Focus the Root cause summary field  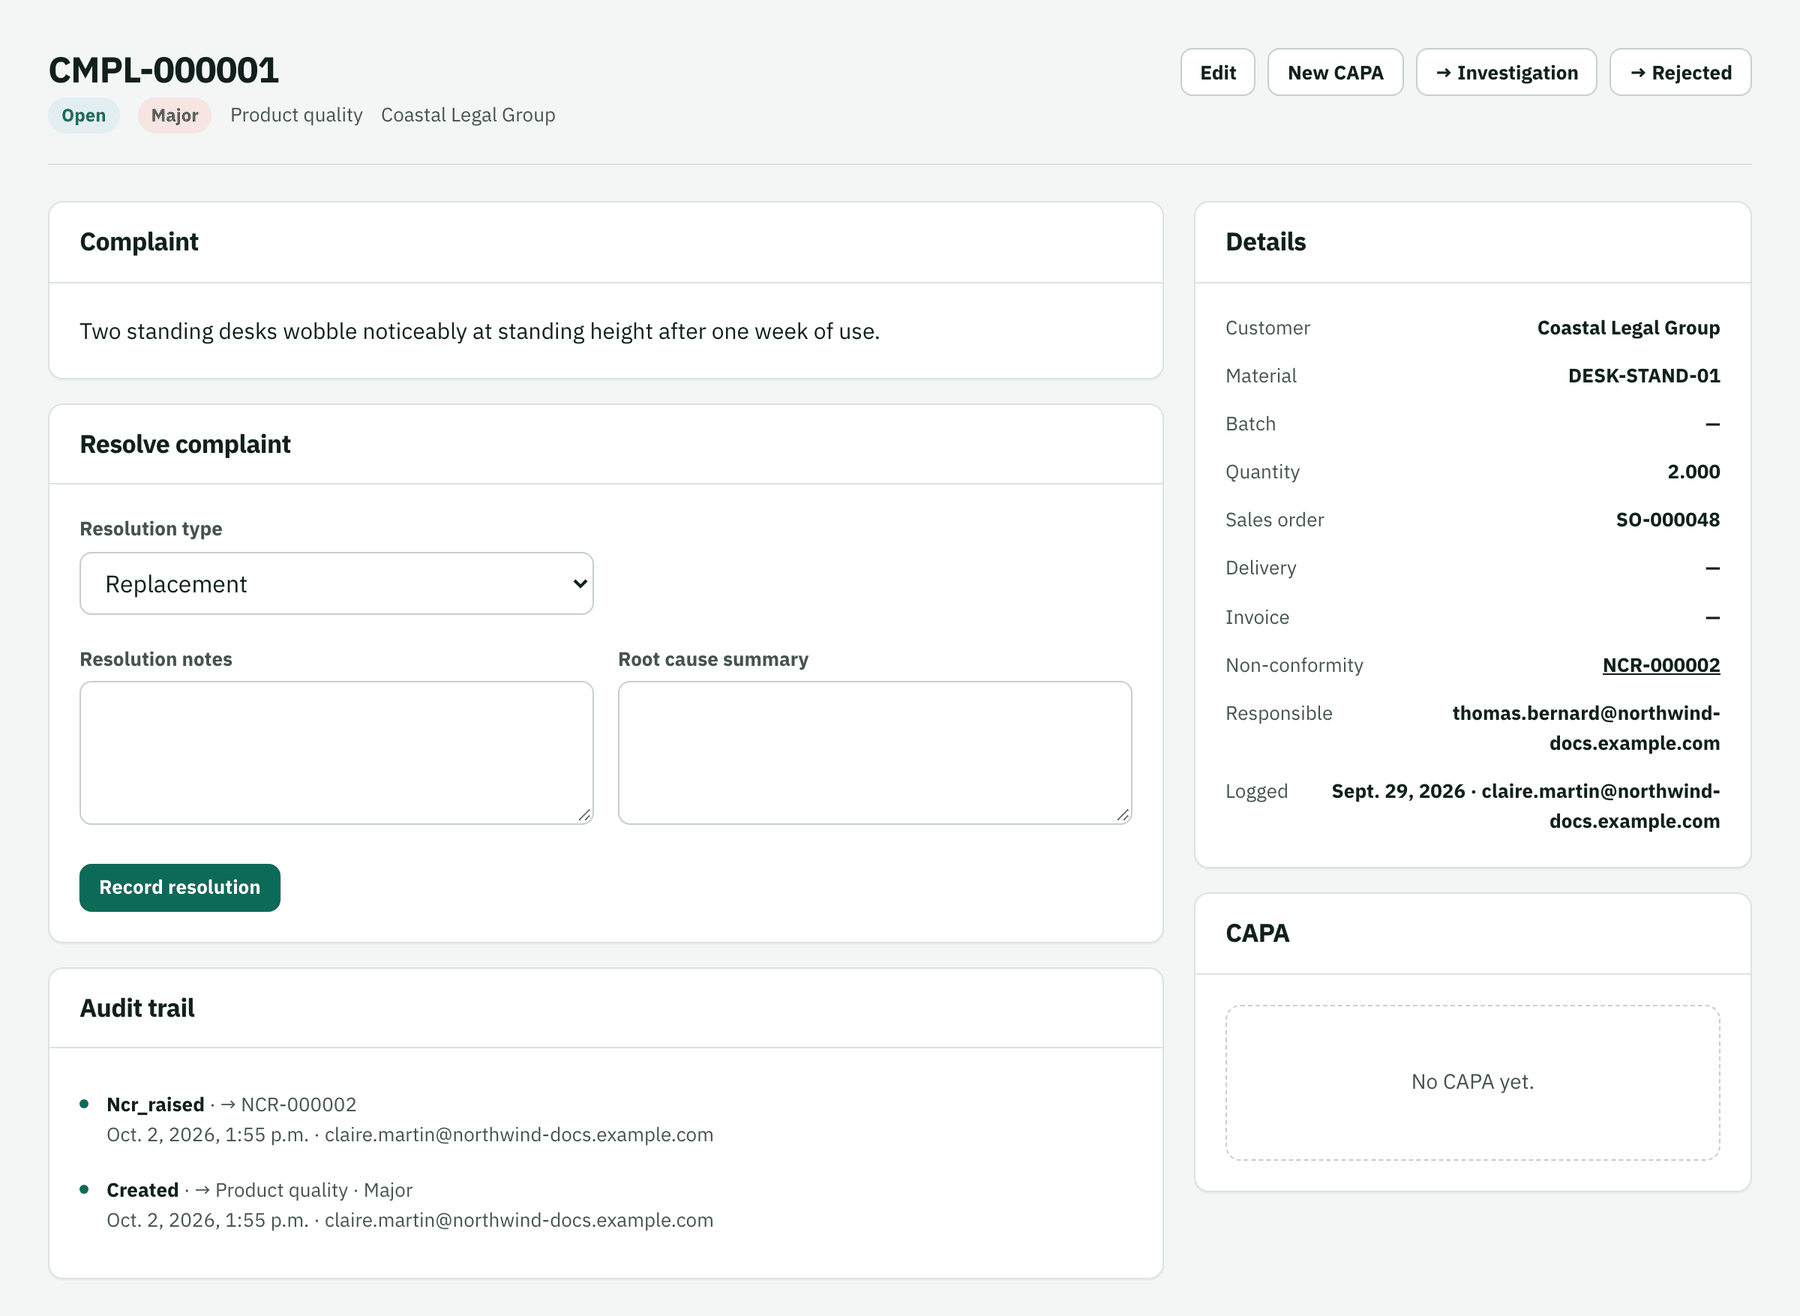pyautogui.click(x=875, y=753)
